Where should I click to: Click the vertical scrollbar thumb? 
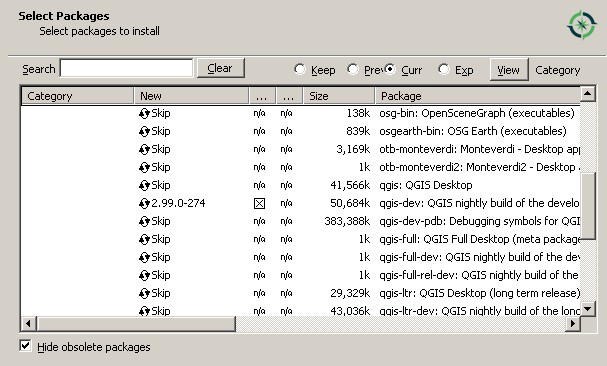(588, 206)
